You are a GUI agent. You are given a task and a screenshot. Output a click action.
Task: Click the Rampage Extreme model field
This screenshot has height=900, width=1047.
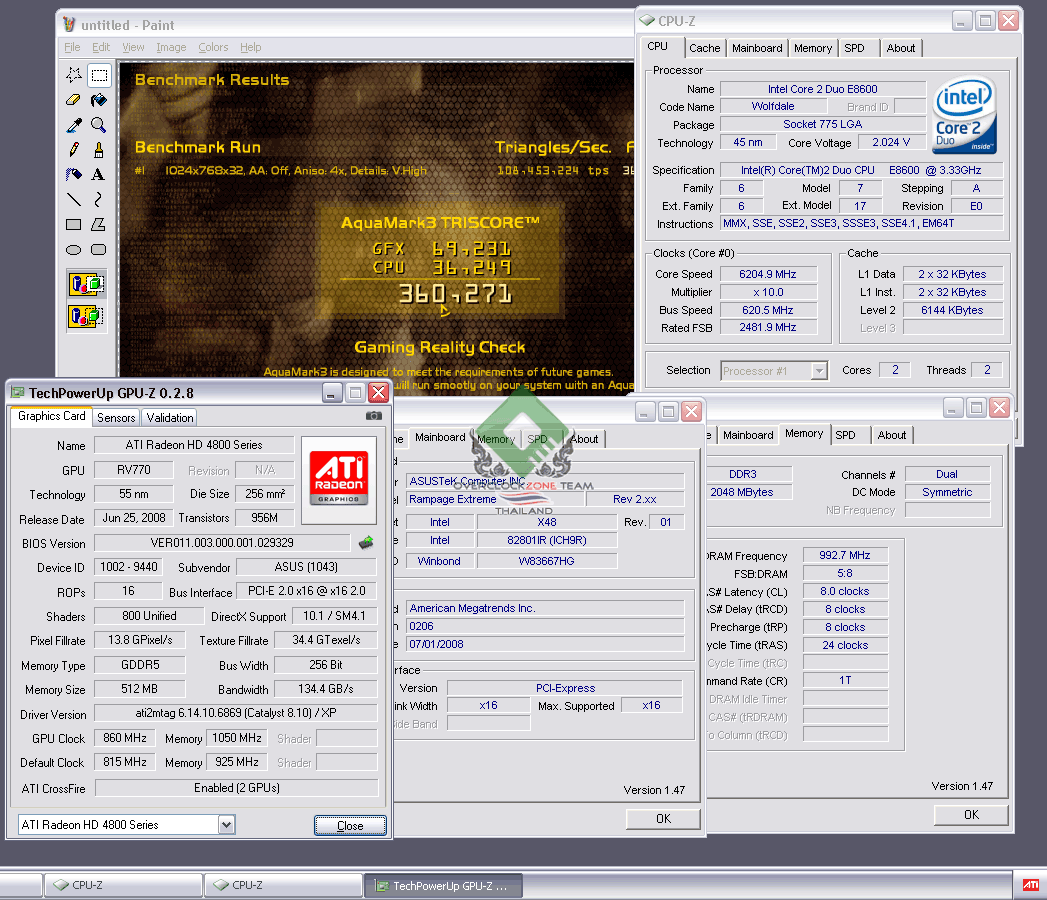(x=494, y=499)
